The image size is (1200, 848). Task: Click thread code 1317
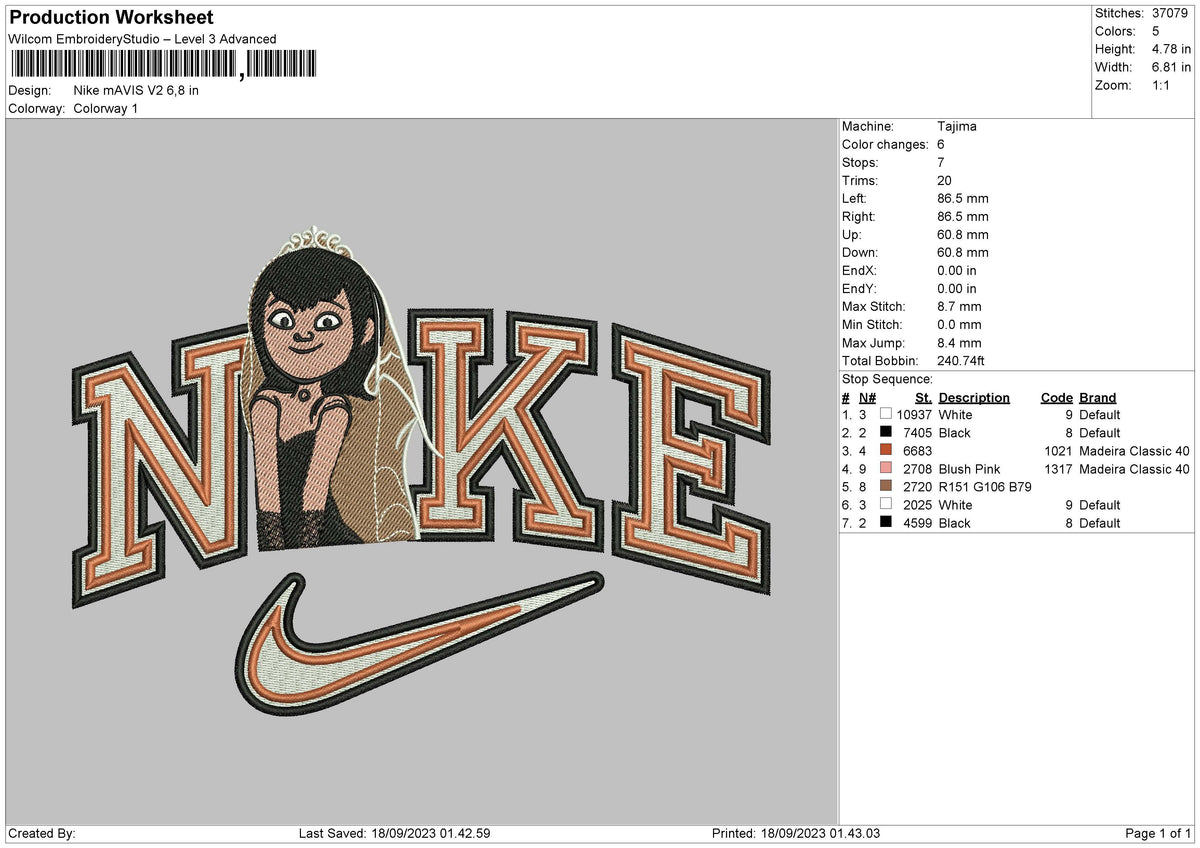(x=1057, y=469)
